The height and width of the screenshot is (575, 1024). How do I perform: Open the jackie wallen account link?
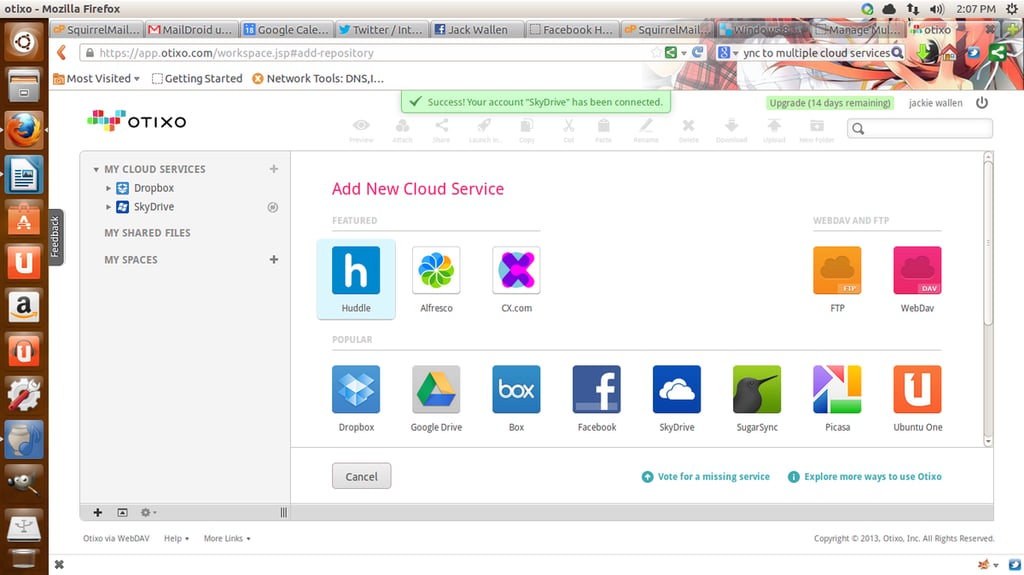click(935, 103)
